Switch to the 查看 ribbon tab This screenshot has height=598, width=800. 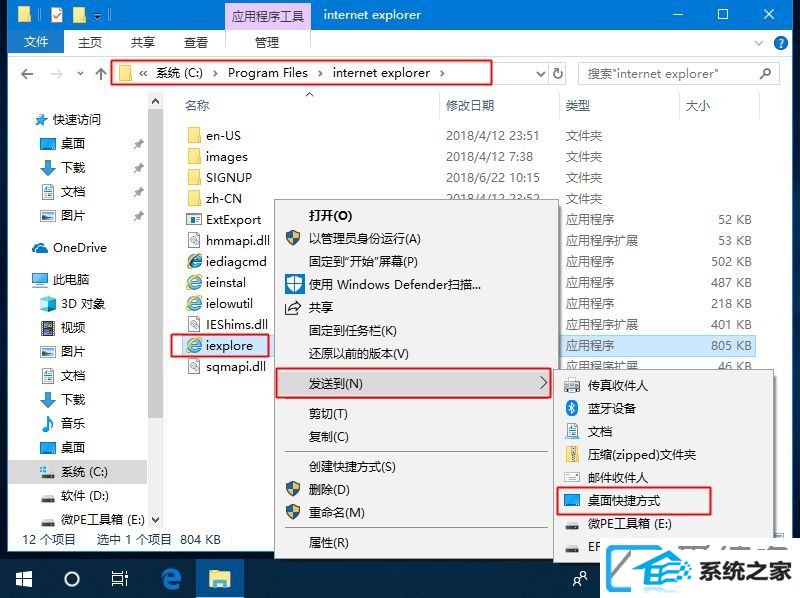196,42
